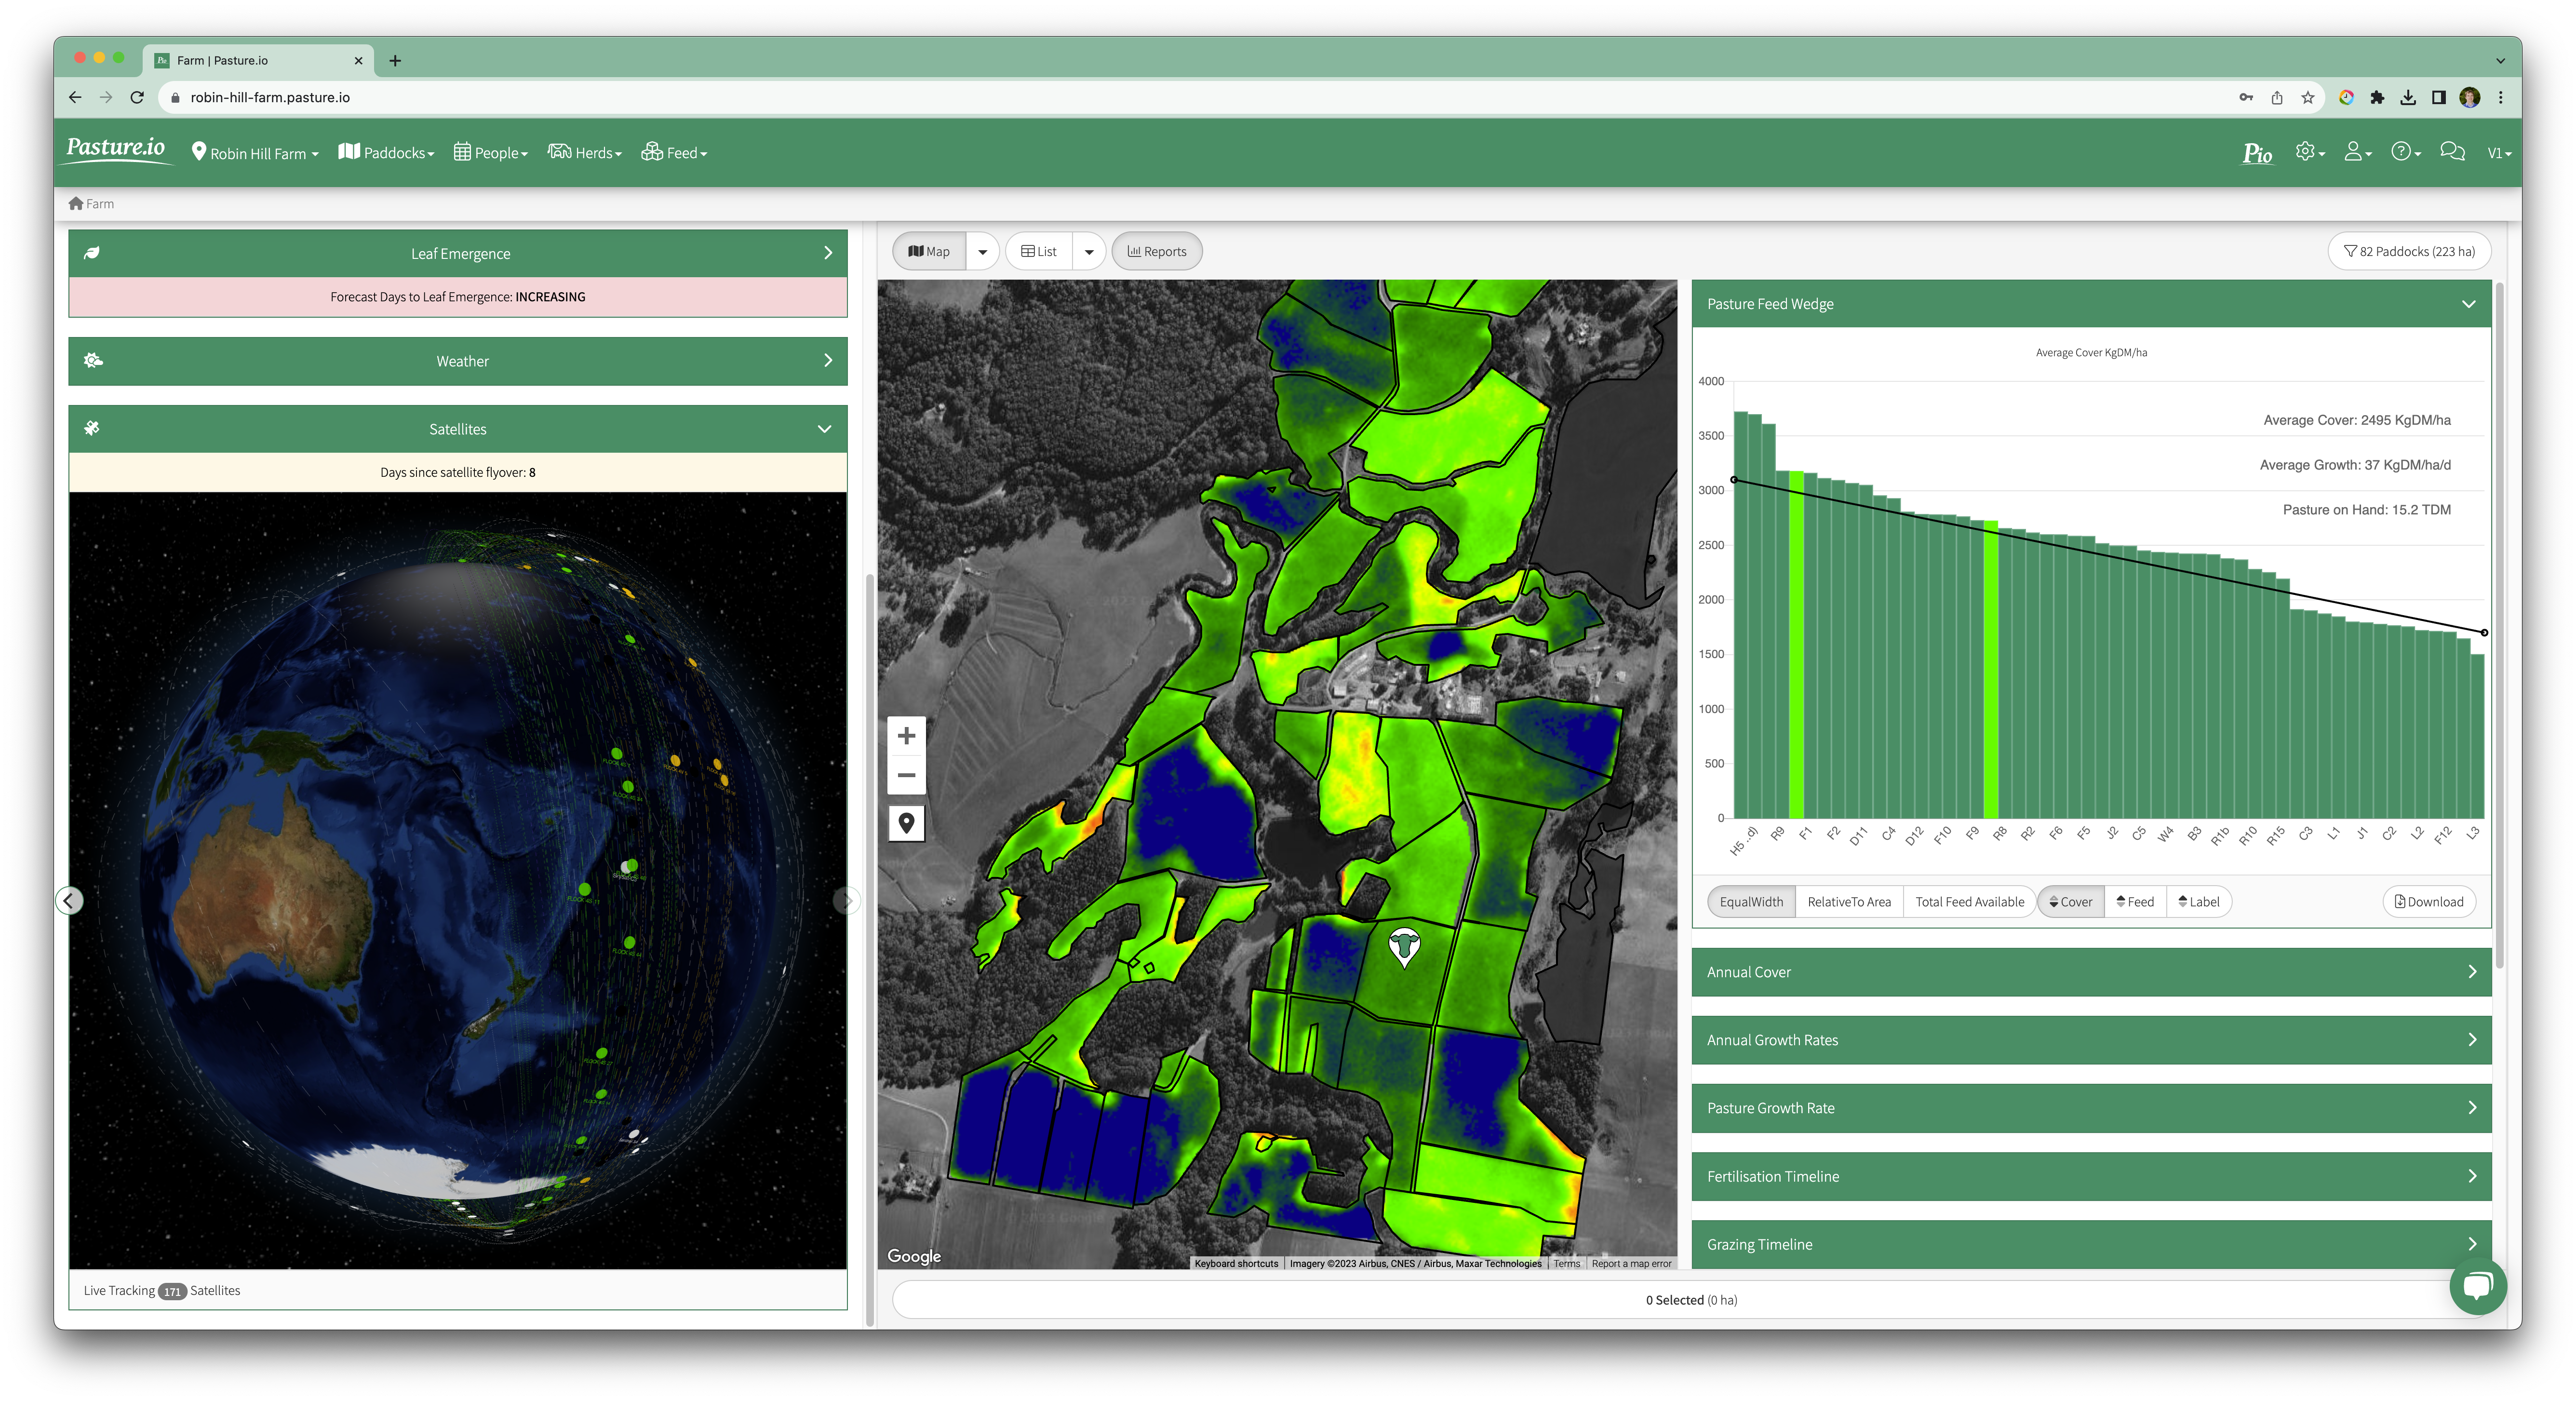Switch to List view
The height and width of the screenshot is (1401, 2576).
pos(1038,252)
